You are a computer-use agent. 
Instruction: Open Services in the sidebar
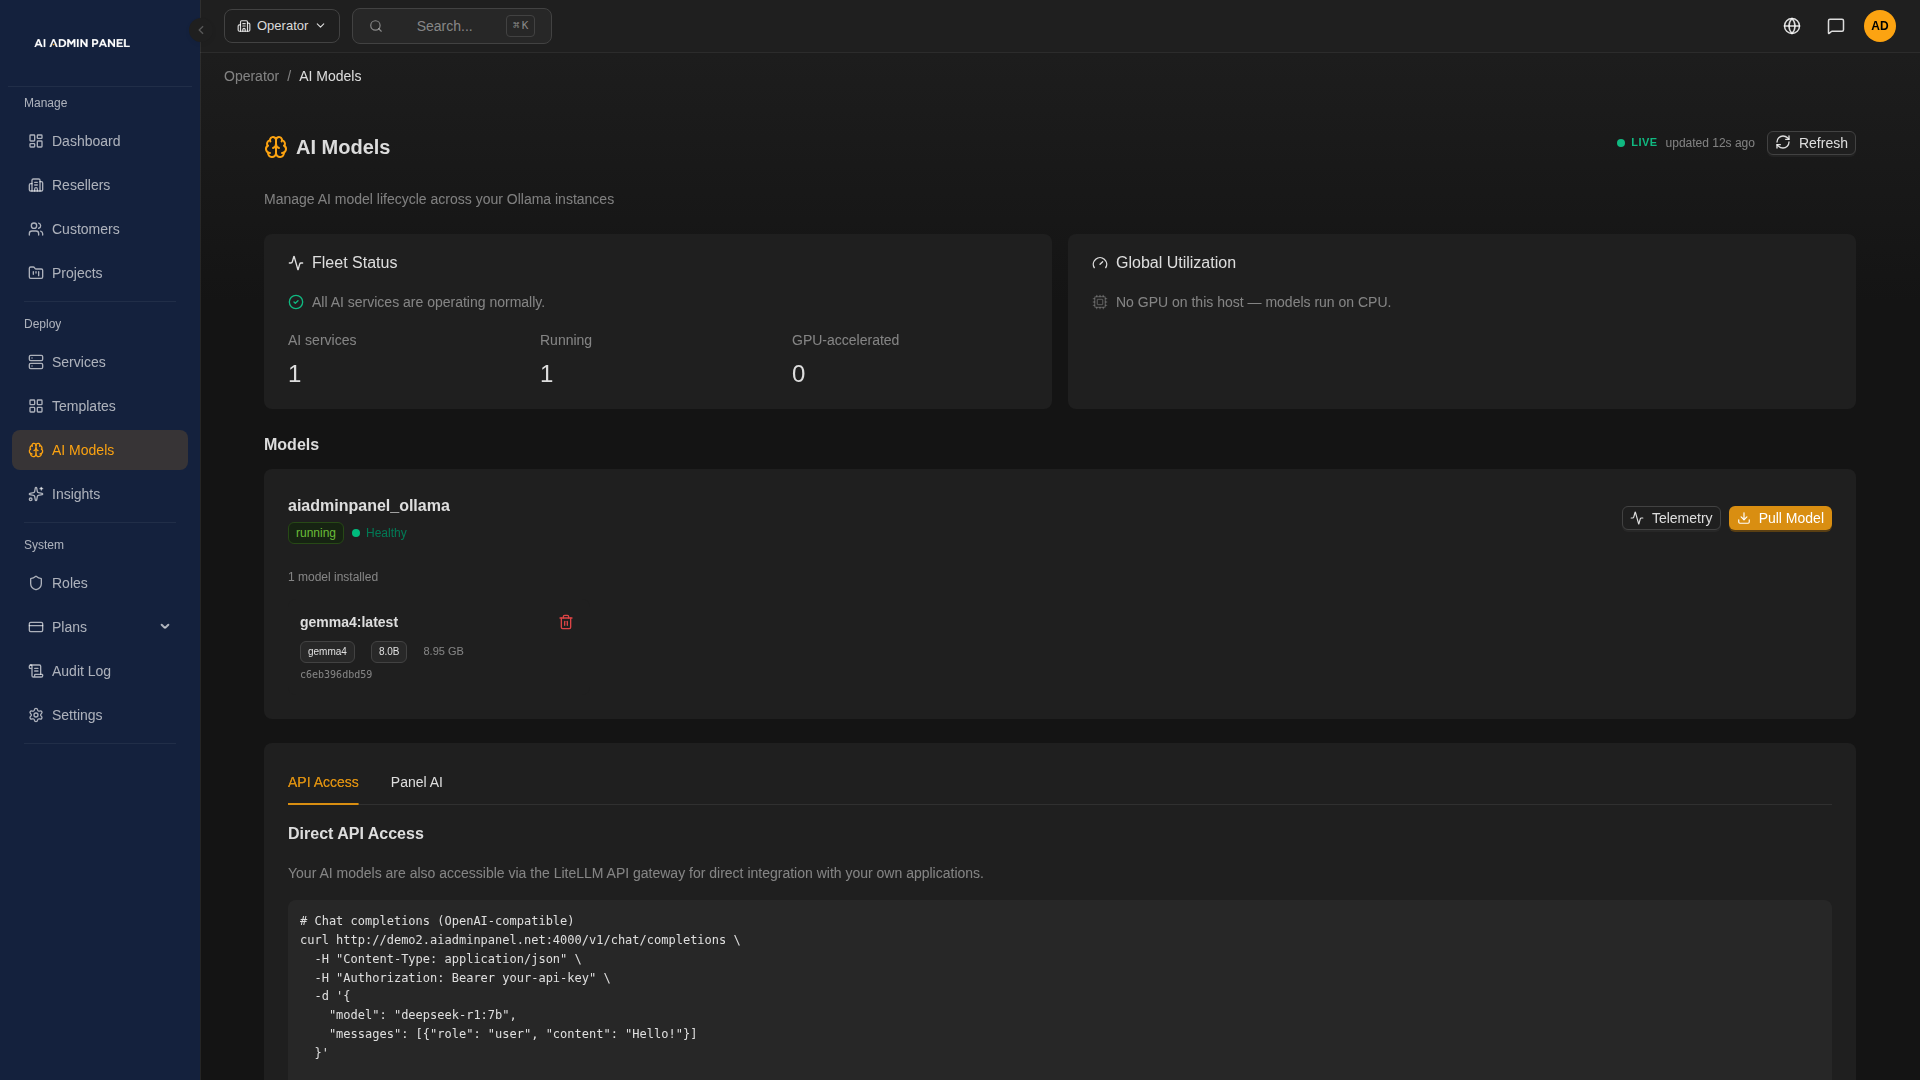100,362
